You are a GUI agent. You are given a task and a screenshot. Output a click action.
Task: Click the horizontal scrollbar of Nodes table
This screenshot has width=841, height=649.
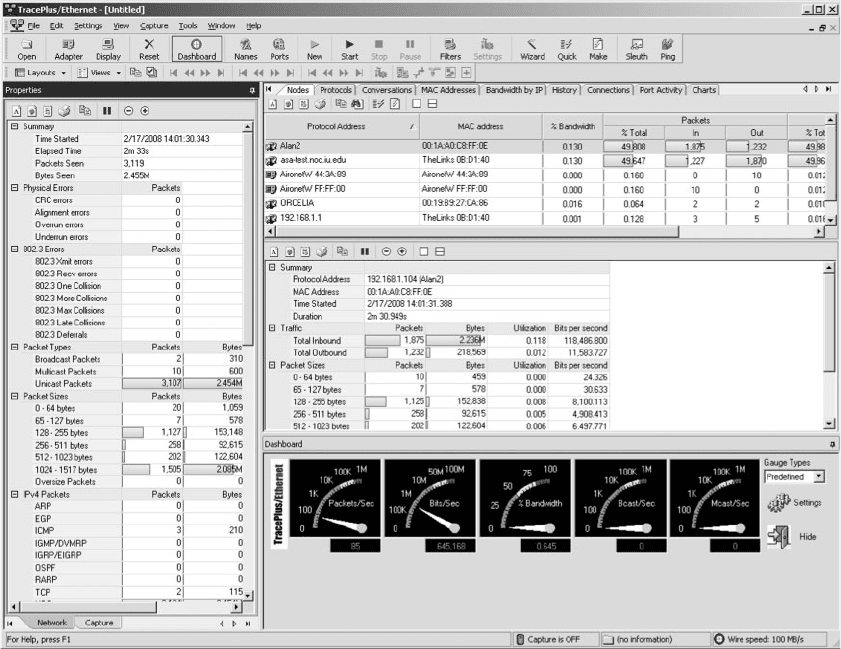pos(545,232)
